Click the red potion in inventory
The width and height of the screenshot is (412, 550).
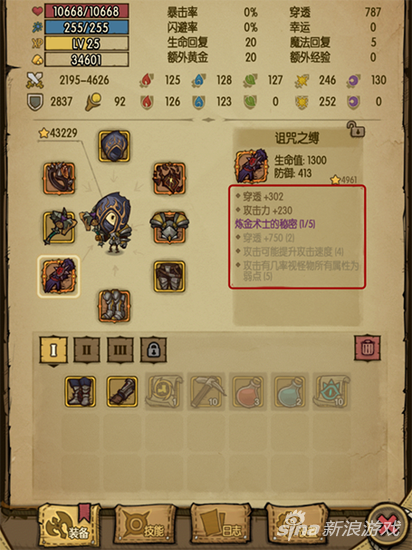point(248,391)
